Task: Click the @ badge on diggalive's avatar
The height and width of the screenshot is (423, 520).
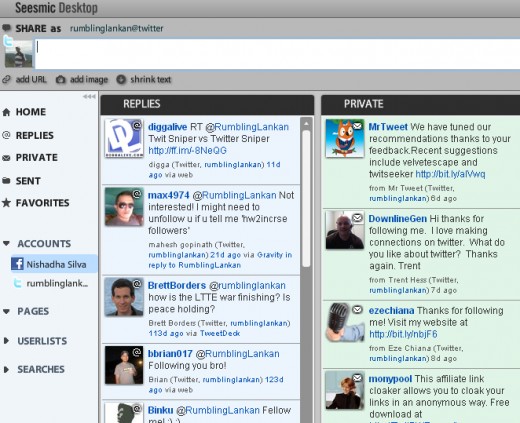Action: click(137, 125)
